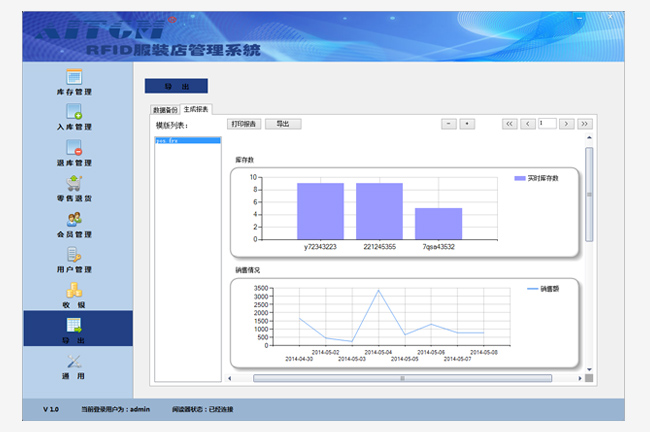Jump to first report page (<<)
This screenshot has height=432, width=650.
tap(509, 124)
